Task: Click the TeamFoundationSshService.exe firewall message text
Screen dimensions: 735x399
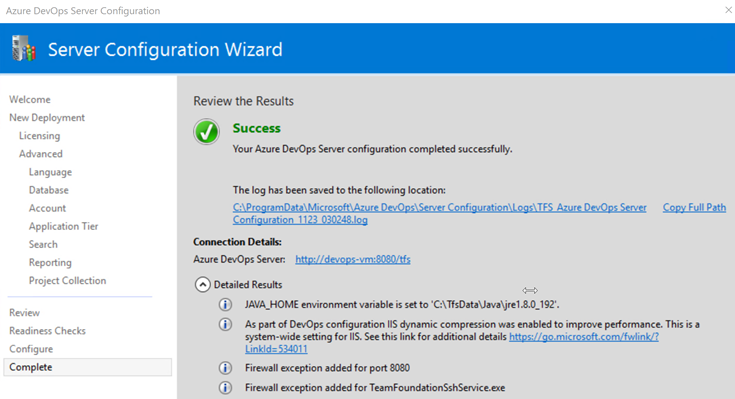Action: (375, 388)
